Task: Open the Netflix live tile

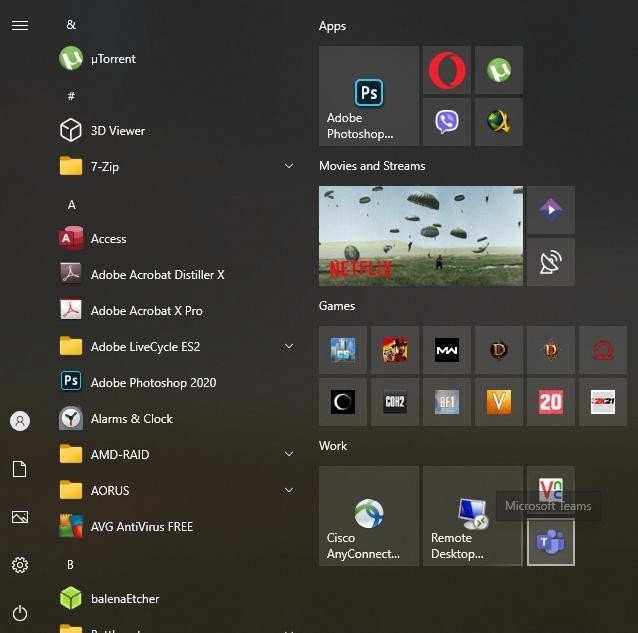Action: (421, 236)
